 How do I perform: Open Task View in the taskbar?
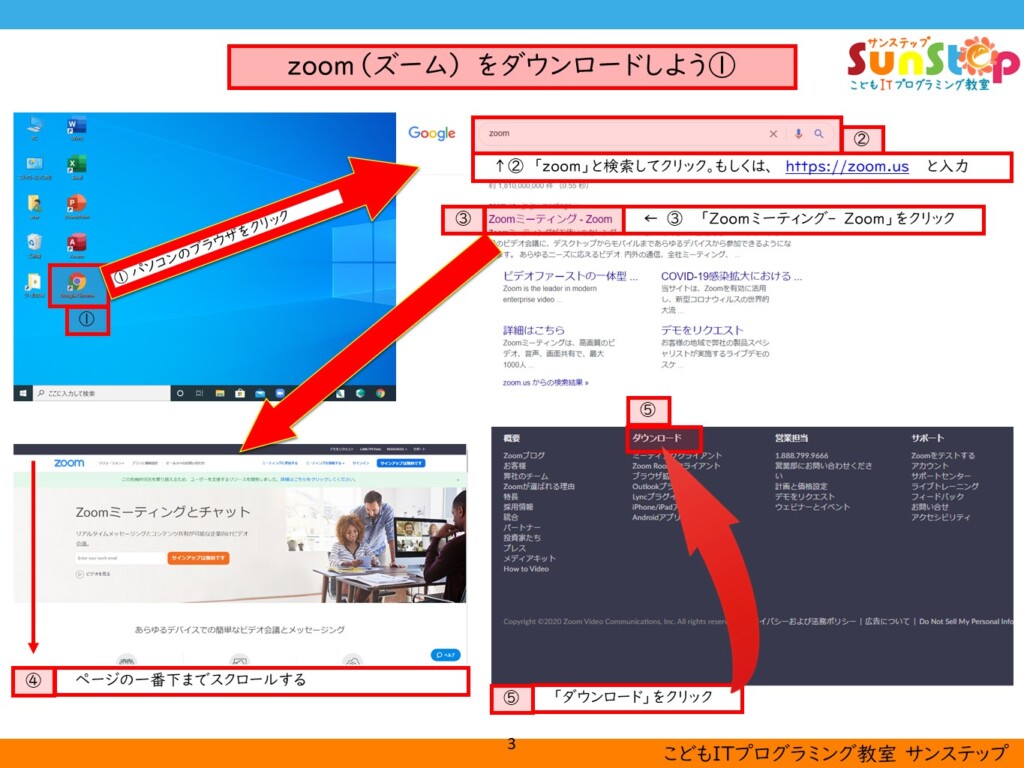(x=200, y=393)
